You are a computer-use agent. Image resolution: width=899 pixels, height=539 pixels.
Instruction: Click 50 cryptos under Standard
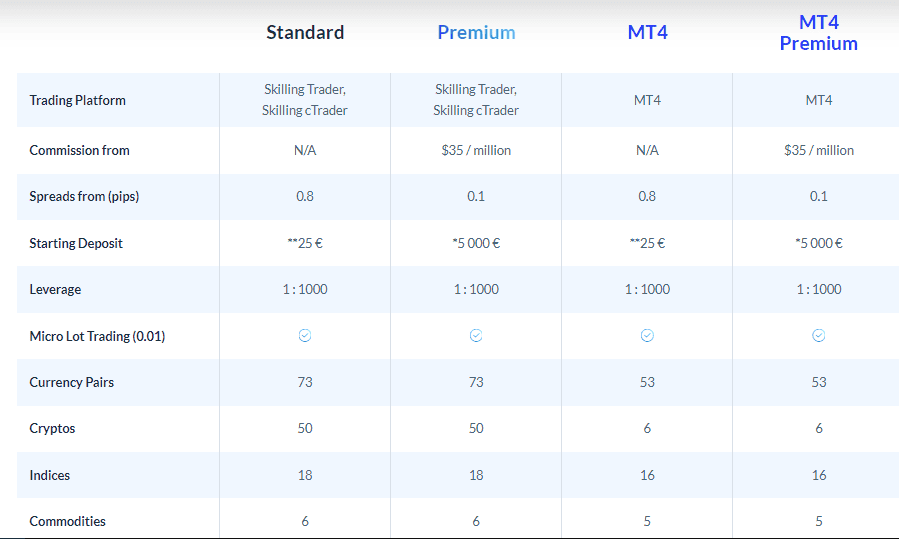coord(305,428)
